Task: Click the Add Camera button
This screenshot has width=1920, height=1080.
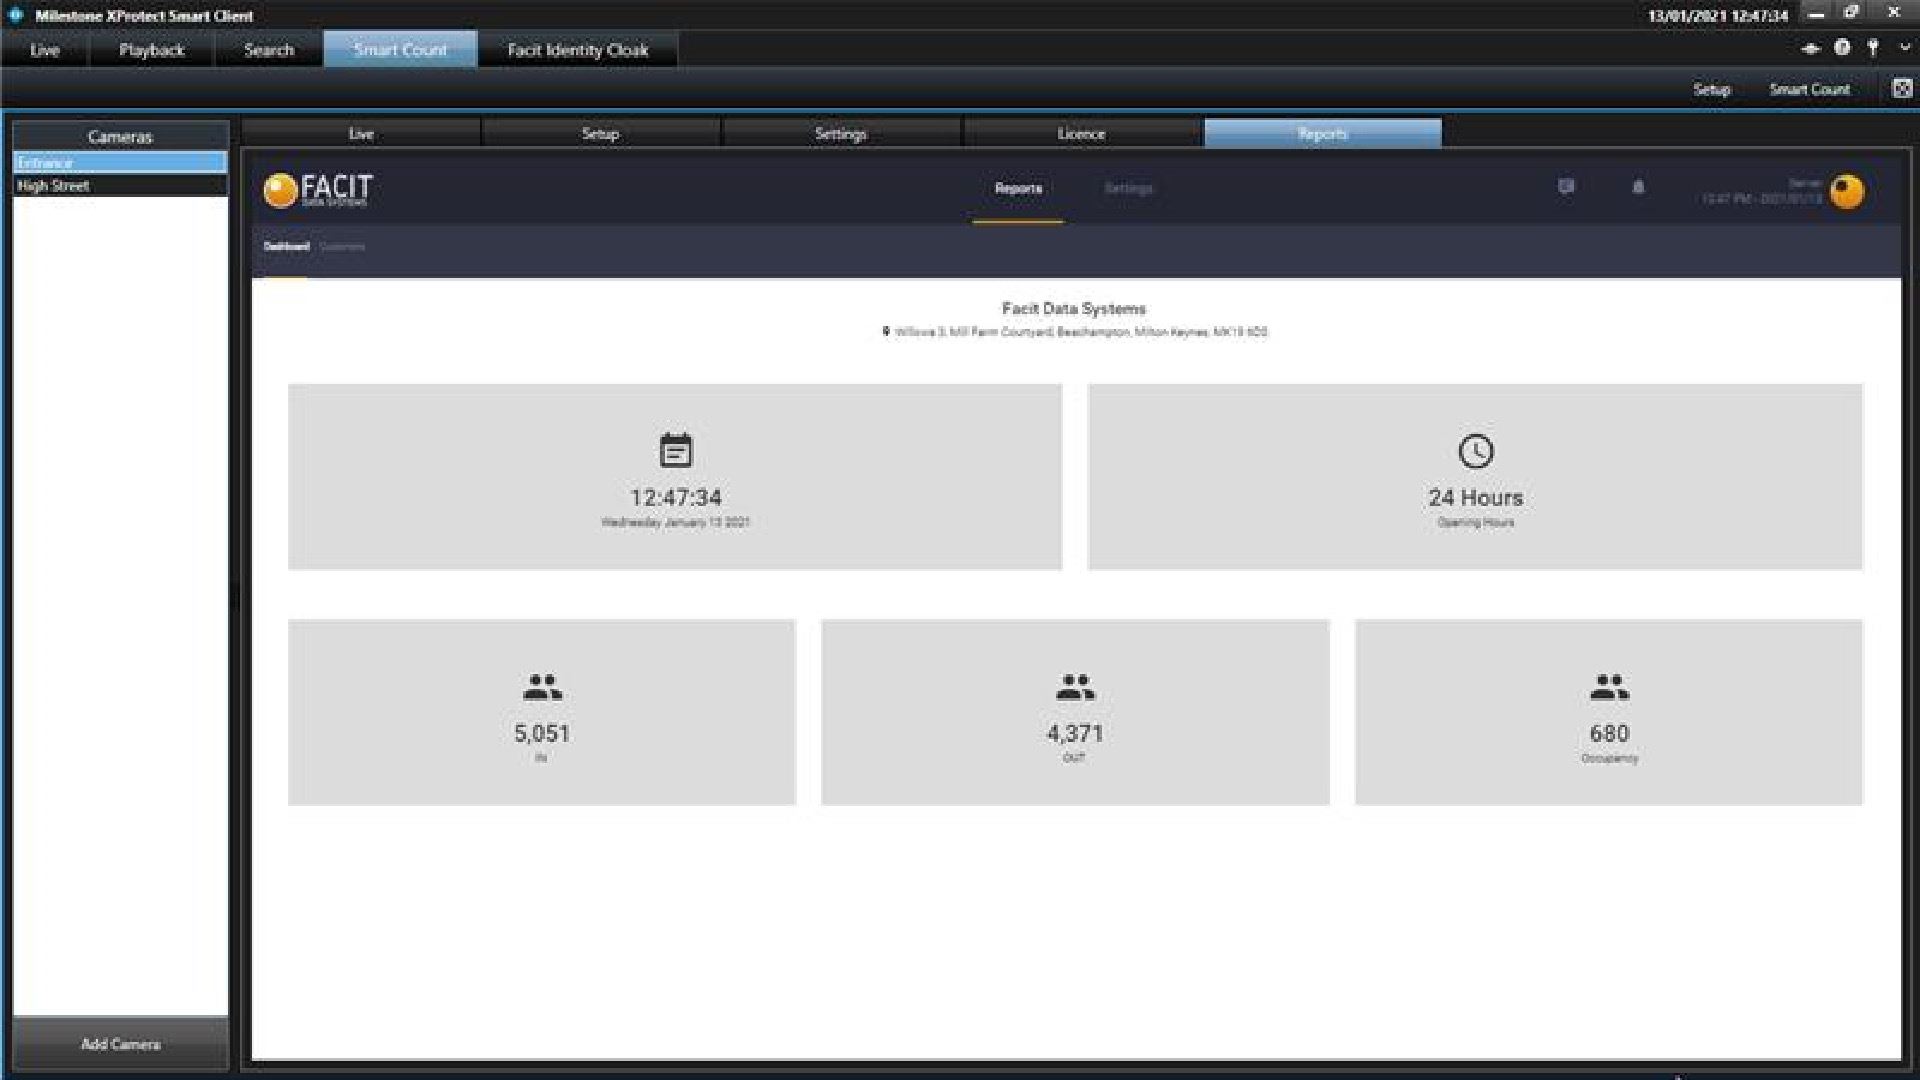Action: click(x=120, y=1044)
